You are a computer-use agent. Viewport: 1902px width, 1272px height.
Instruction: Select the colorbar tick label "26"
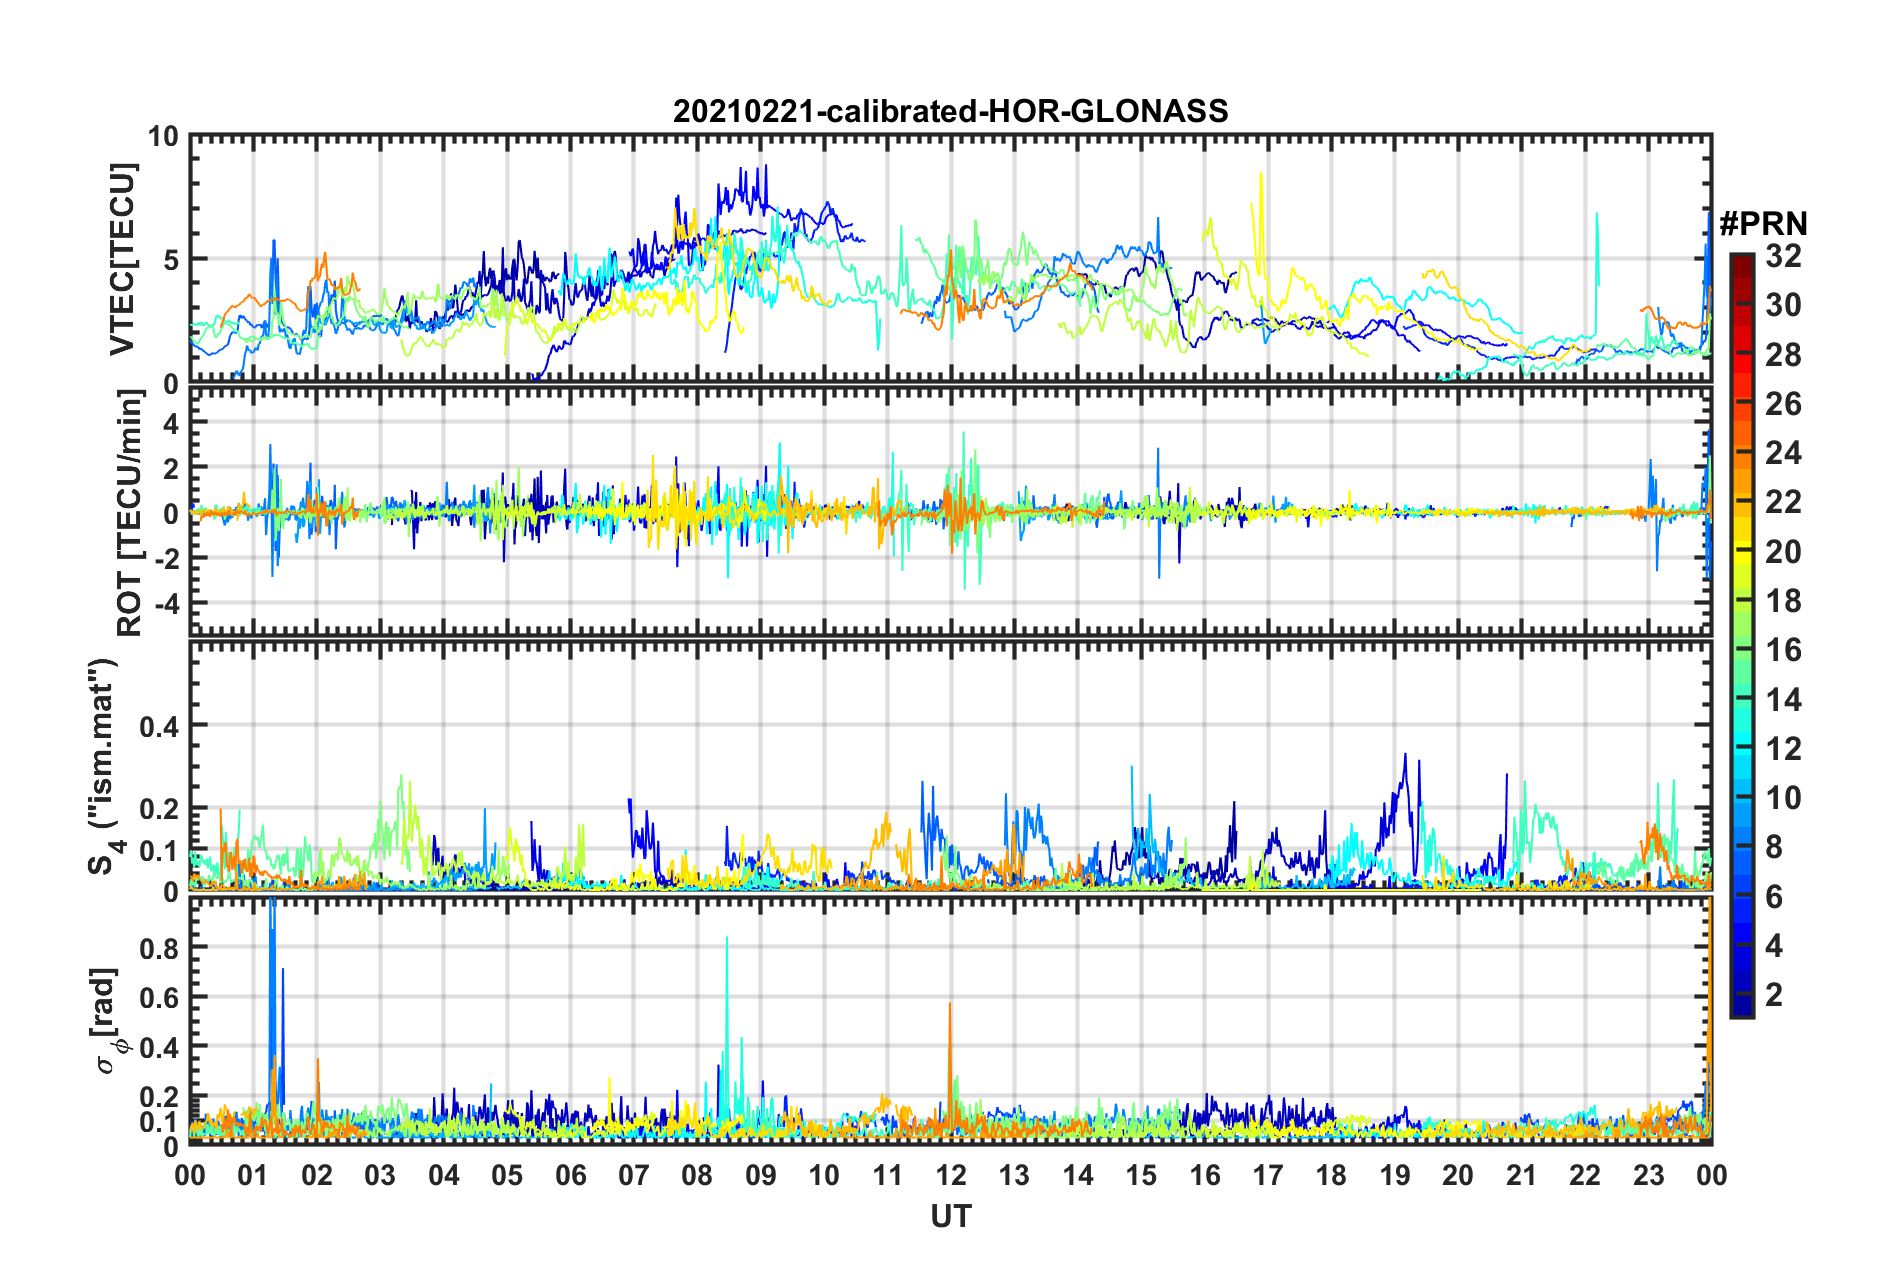(x=1783, y=404)
